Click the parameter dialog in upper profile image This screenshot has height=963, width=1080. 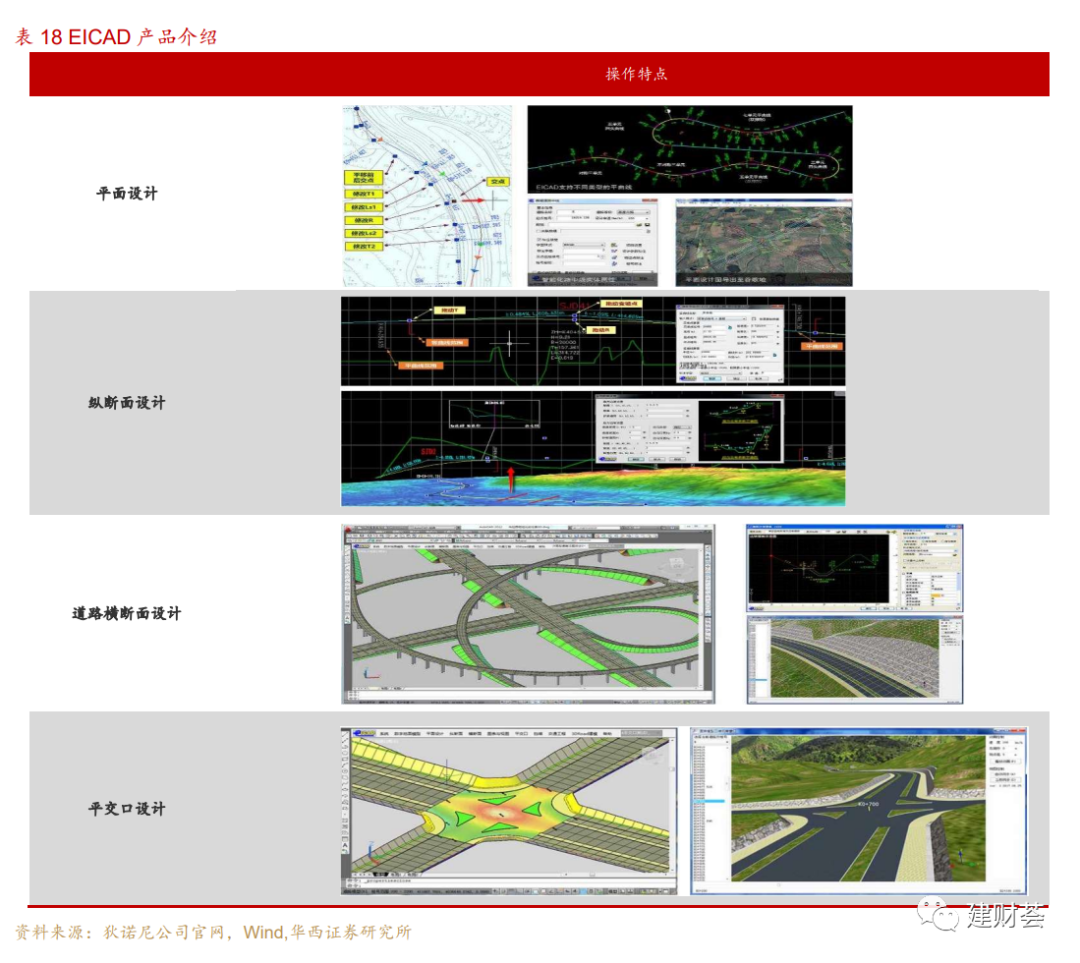pos(730,343)
